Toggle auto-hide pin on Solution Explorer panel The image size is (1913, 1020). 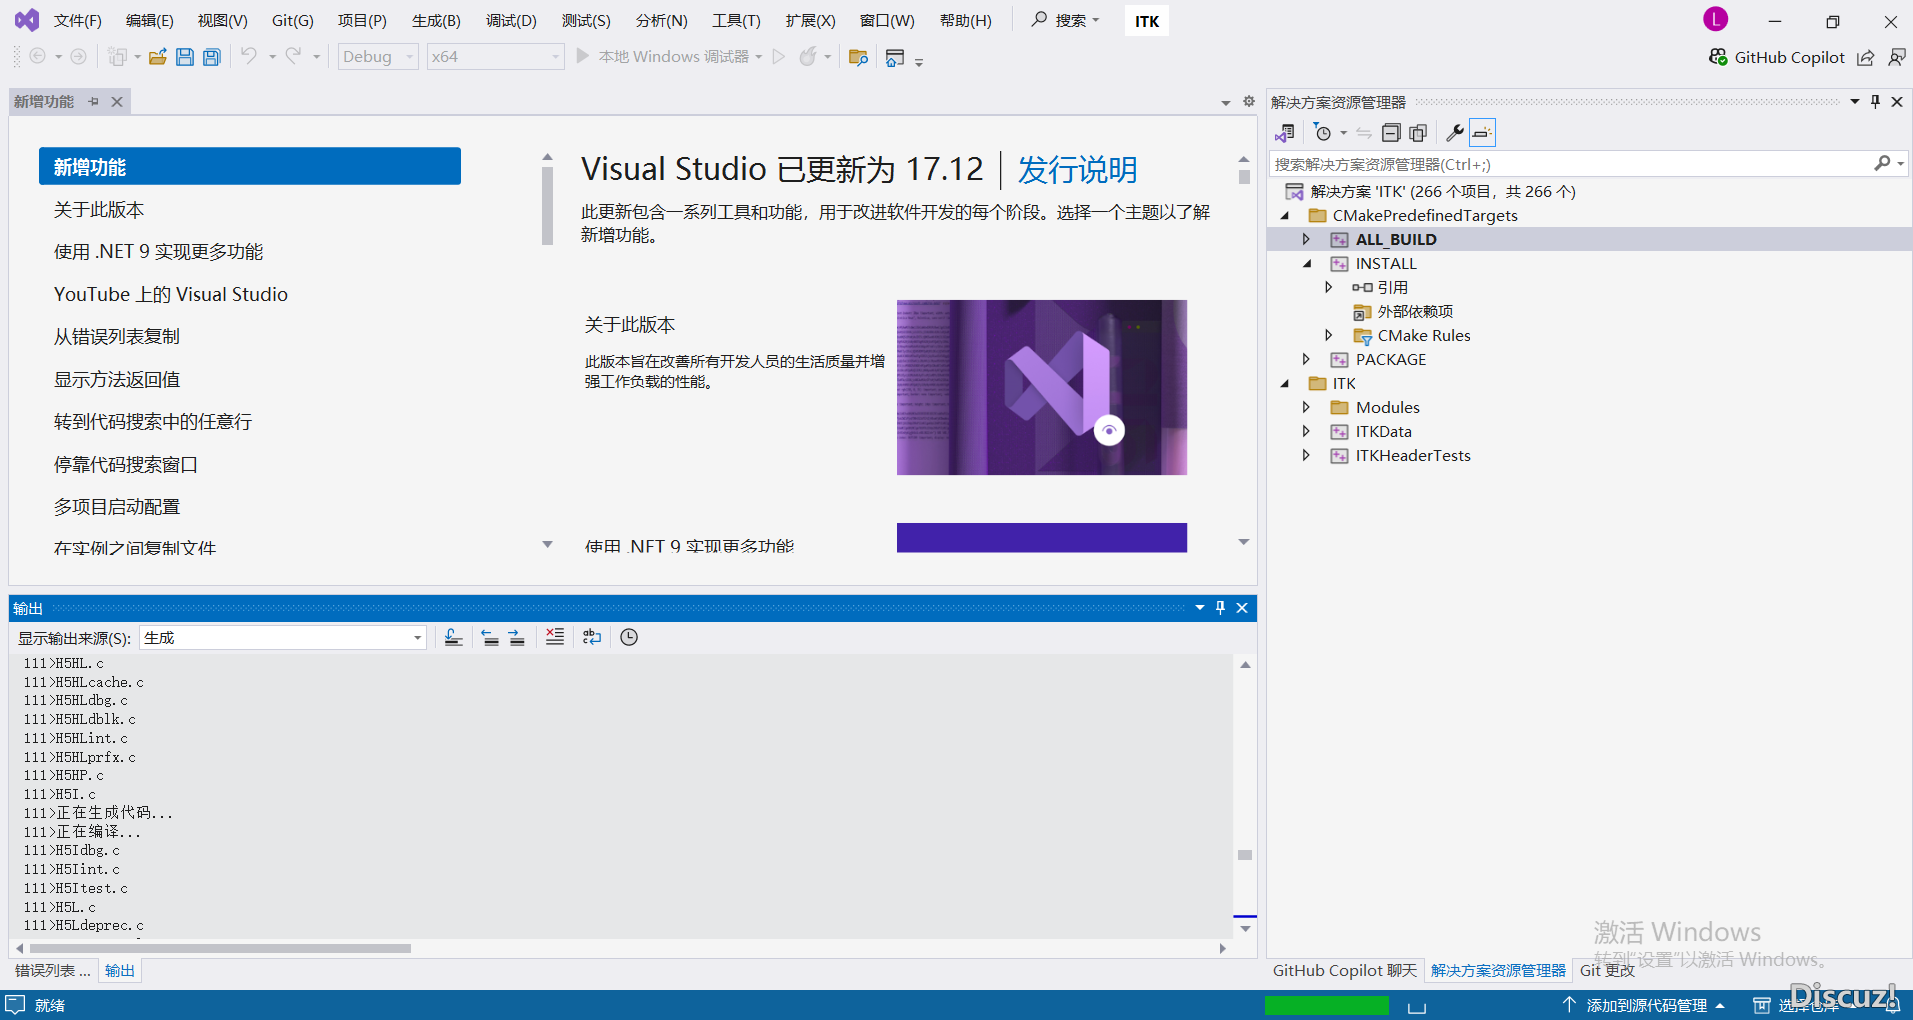tap(1875, 101)
